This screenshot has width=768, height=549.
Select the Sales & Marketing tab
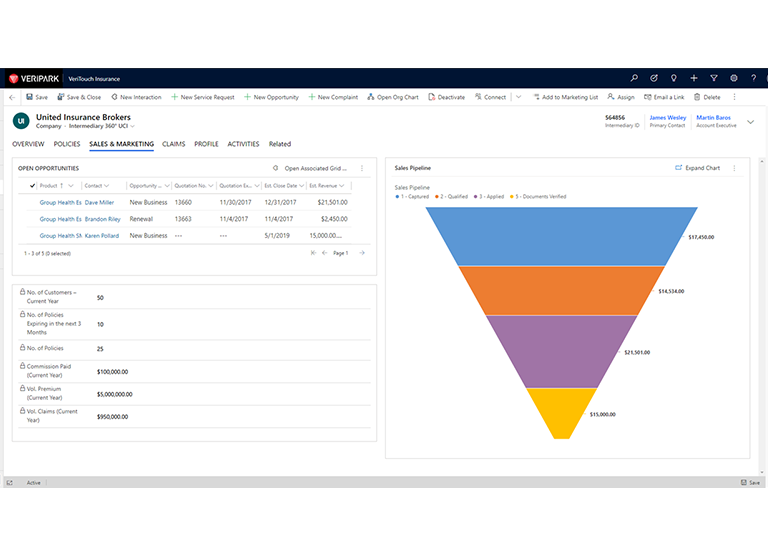(121, 144)
